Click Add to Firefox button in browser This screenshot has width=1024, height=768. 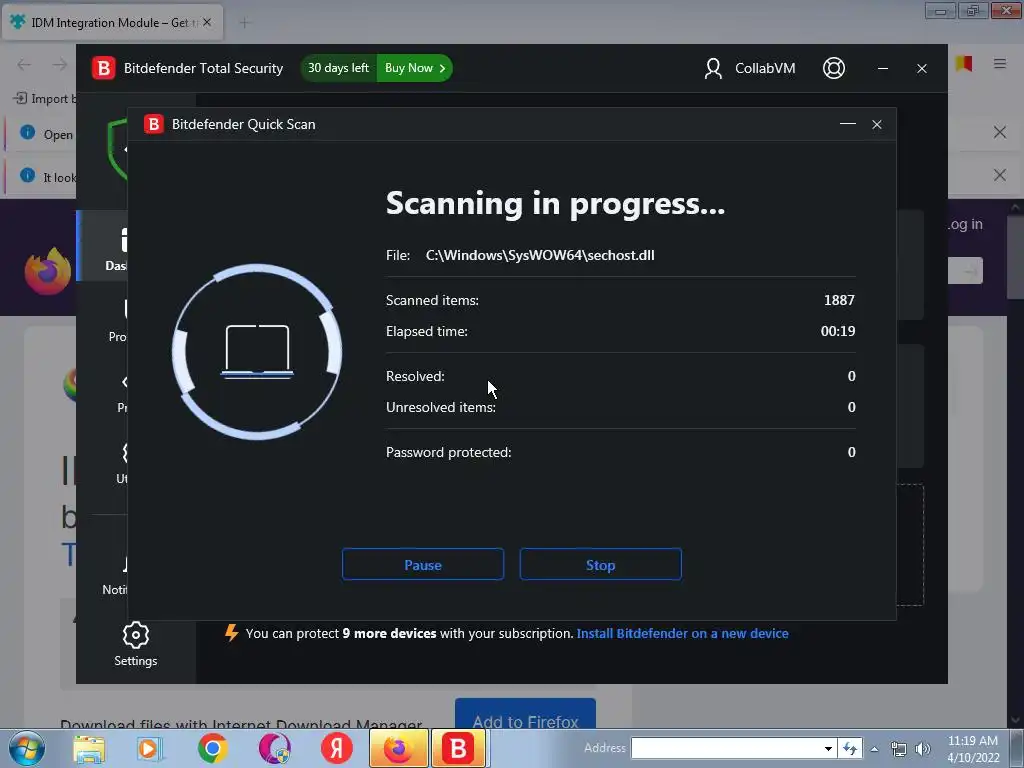525,716
